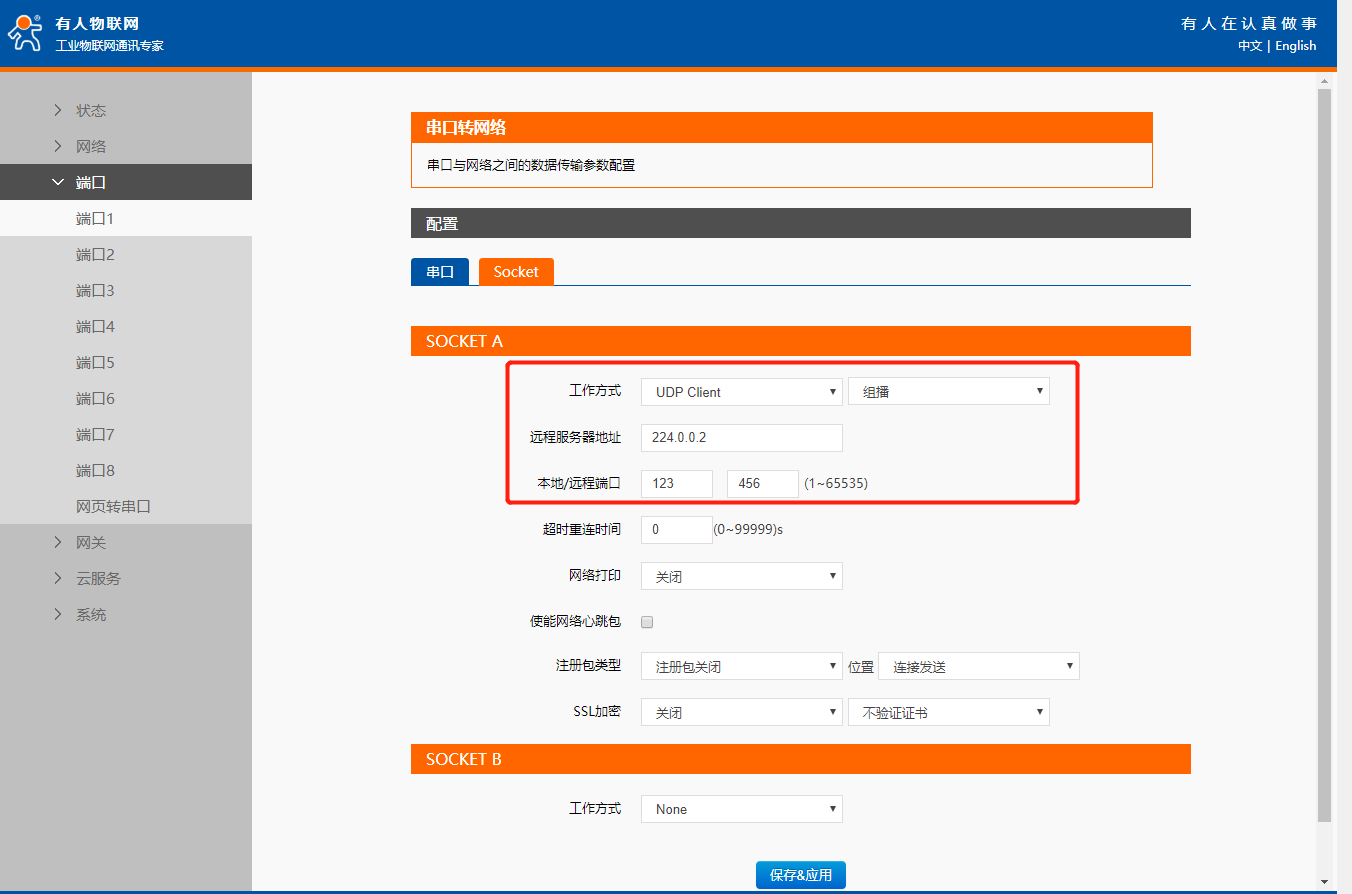This screenshot has height=894, width=1352.
Task: Switch to the 串口 tab
Action: [x=440, y=272]
